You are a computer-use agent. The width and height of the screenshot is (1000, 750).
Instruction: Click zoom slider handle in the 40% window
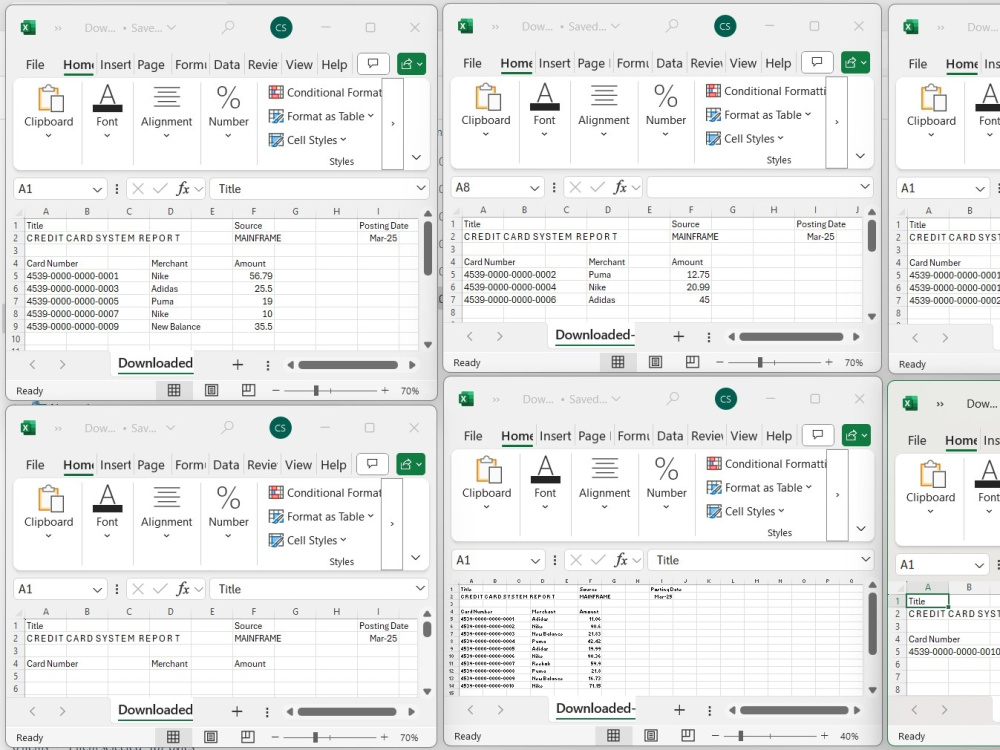pyautogui.click(x=741, y=736)
